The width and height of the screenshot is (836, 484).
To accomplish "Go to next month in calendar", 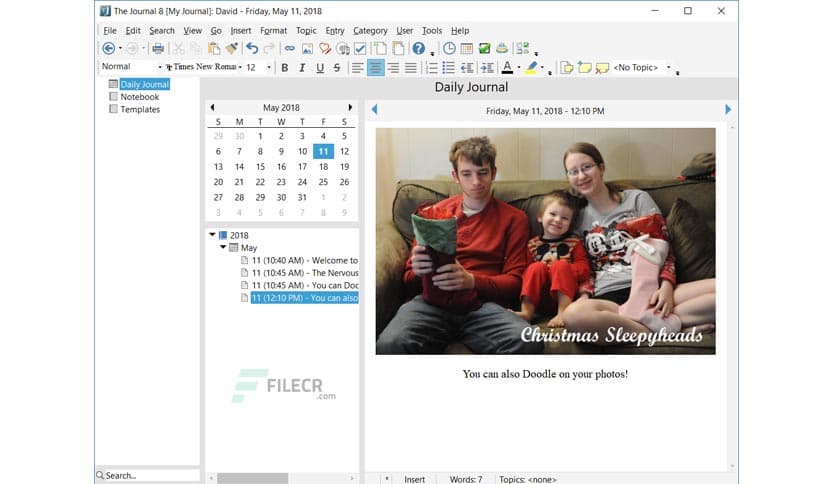I will (x=350, y=107).
